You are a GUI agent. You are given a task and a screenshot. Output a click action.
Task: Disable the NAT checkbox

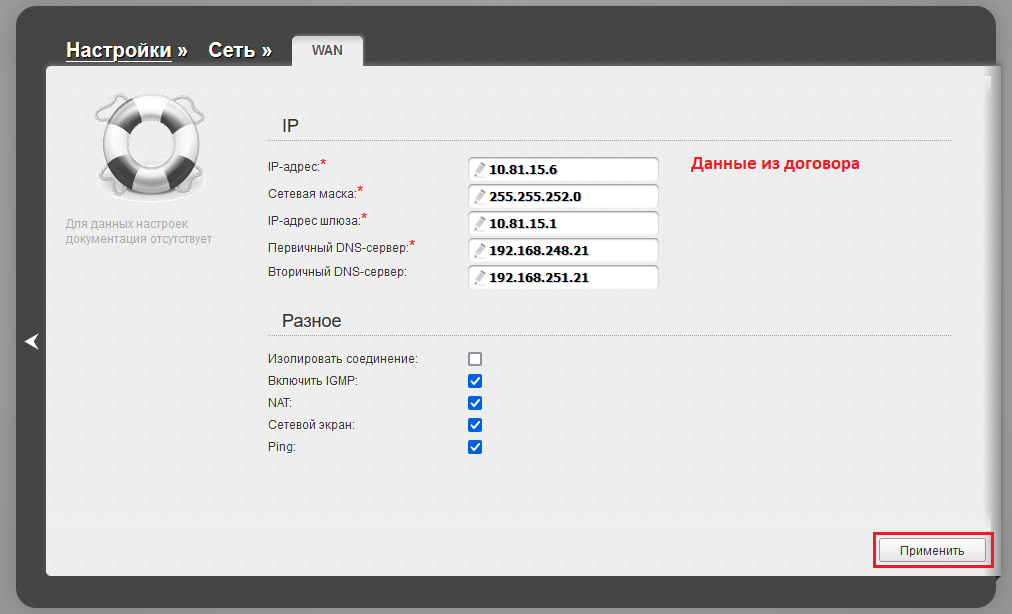[x=475, y=403]
